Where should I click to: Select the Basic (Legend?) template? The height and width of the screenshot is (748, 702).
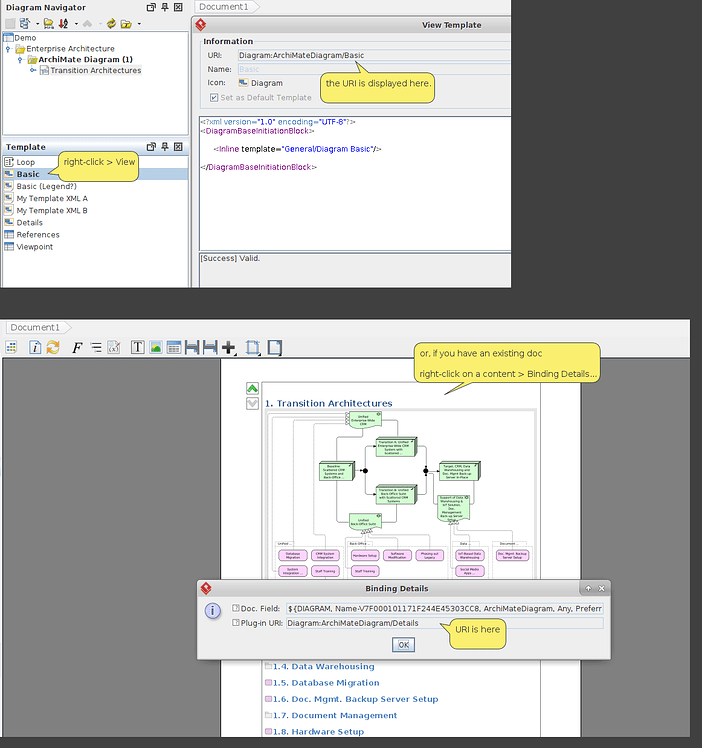pos(46,186)
